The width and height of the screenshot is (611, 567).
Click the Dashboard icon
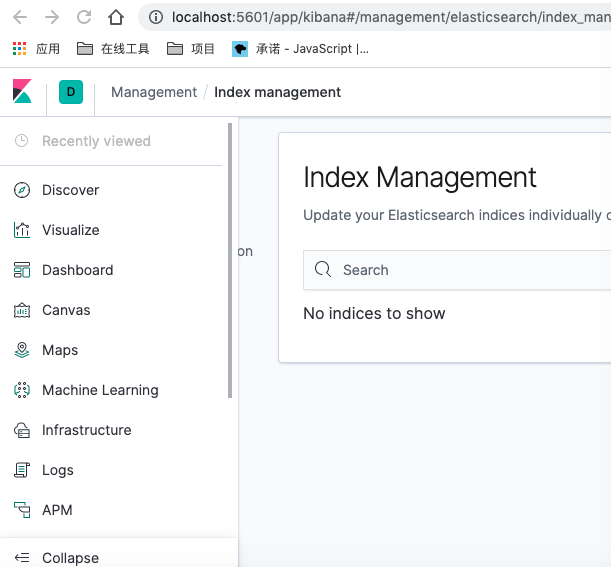point(22,270)
